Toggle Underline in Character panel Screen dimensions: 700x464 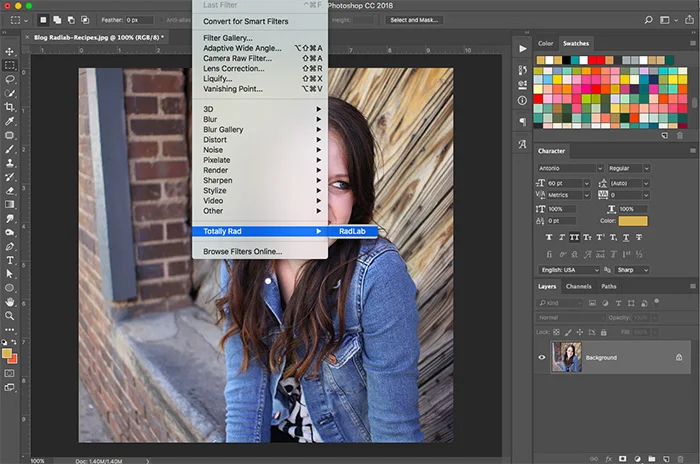(626, 238)
